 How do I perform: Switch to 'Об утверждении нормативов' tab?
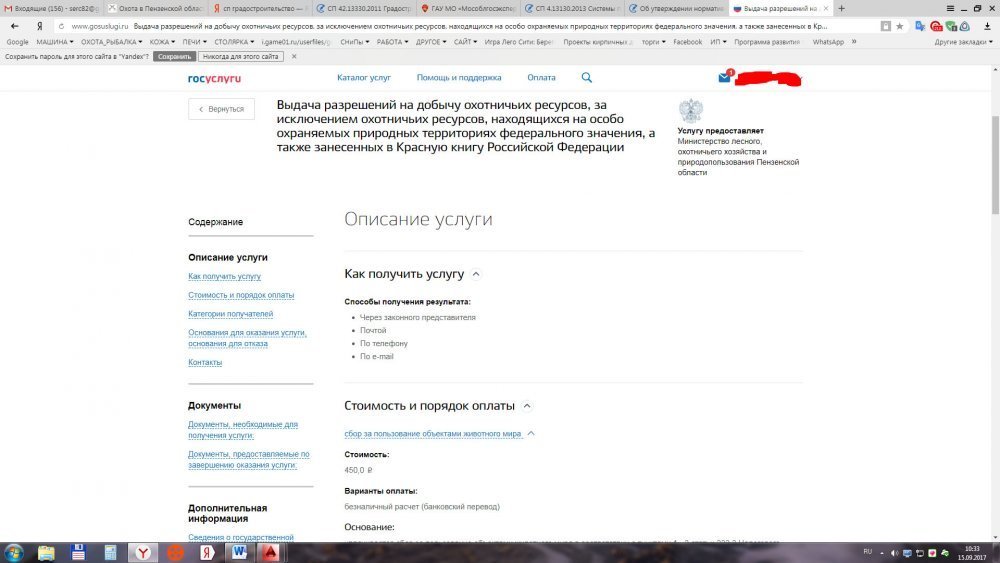click(675, 8)
